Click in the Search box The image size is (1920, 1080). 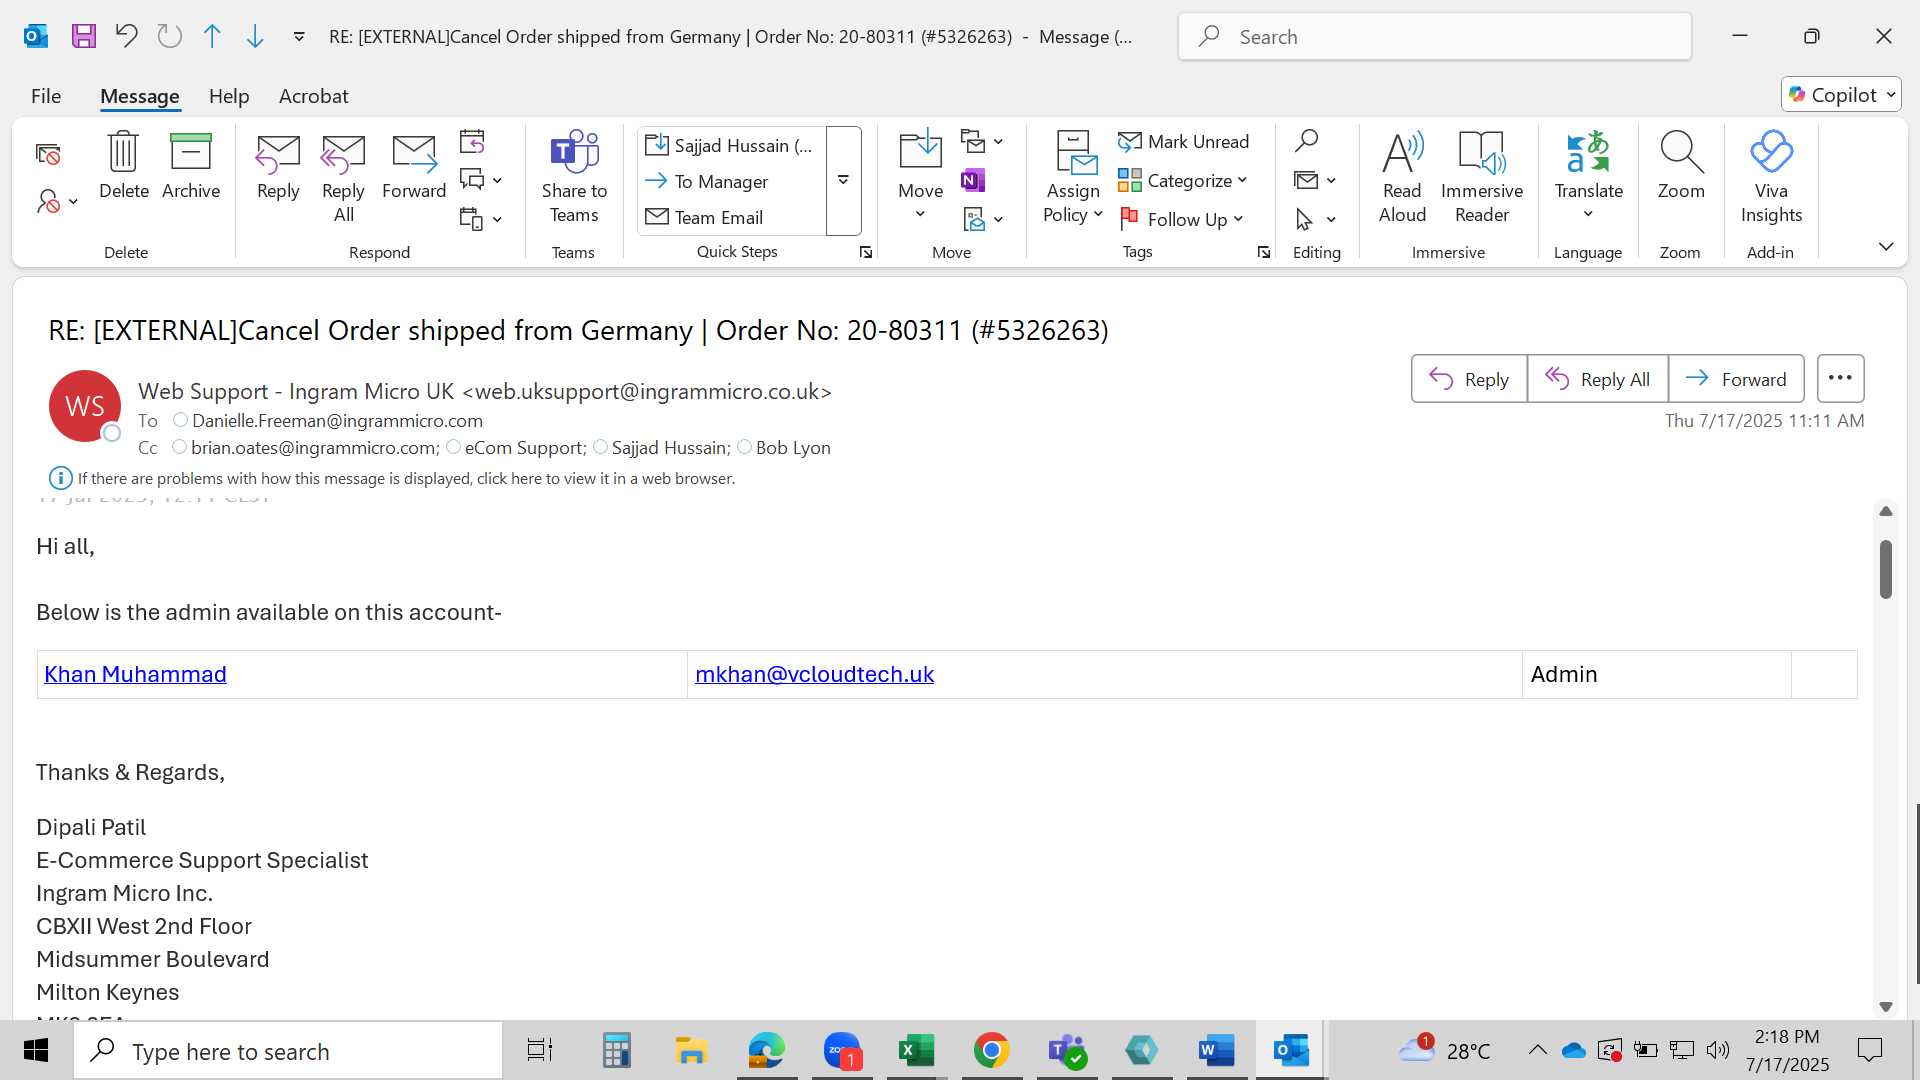1435,37
